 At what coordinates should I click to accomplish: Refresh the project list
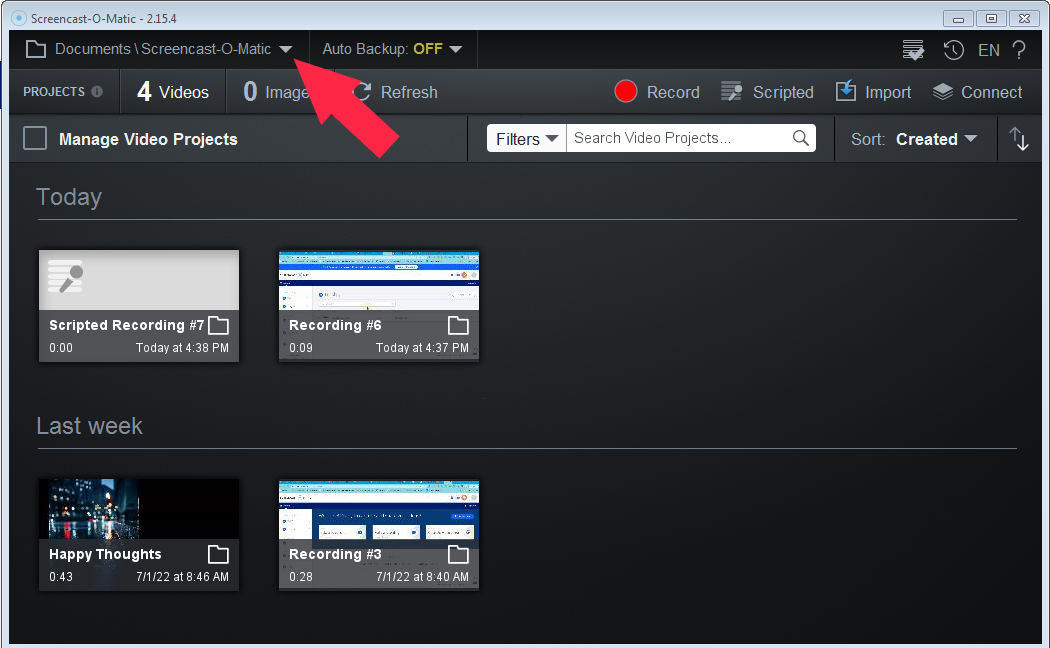point(395,92)
